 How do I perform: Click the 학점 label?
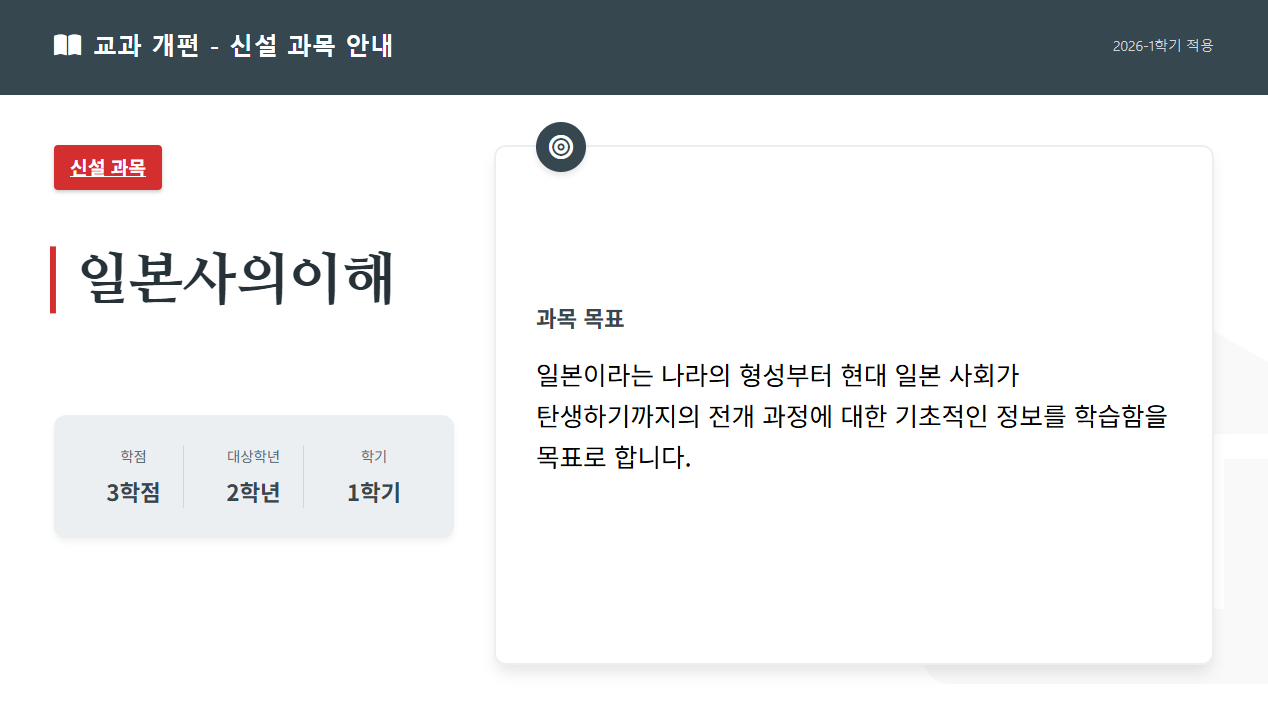click(133, 457)
